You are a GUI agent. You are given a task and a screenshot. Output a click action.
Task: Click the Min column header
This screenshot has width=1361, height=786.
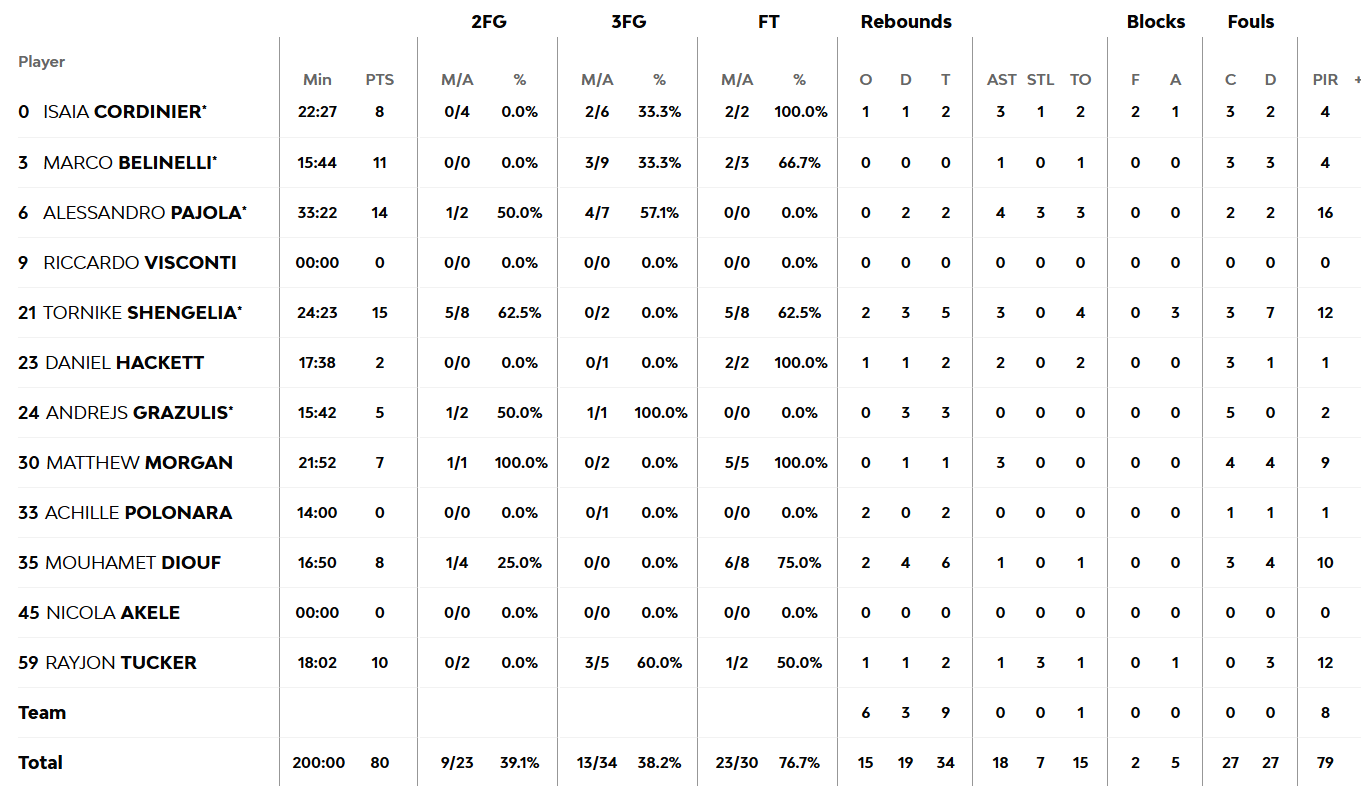pyautogui.click(x=317, y=80)
